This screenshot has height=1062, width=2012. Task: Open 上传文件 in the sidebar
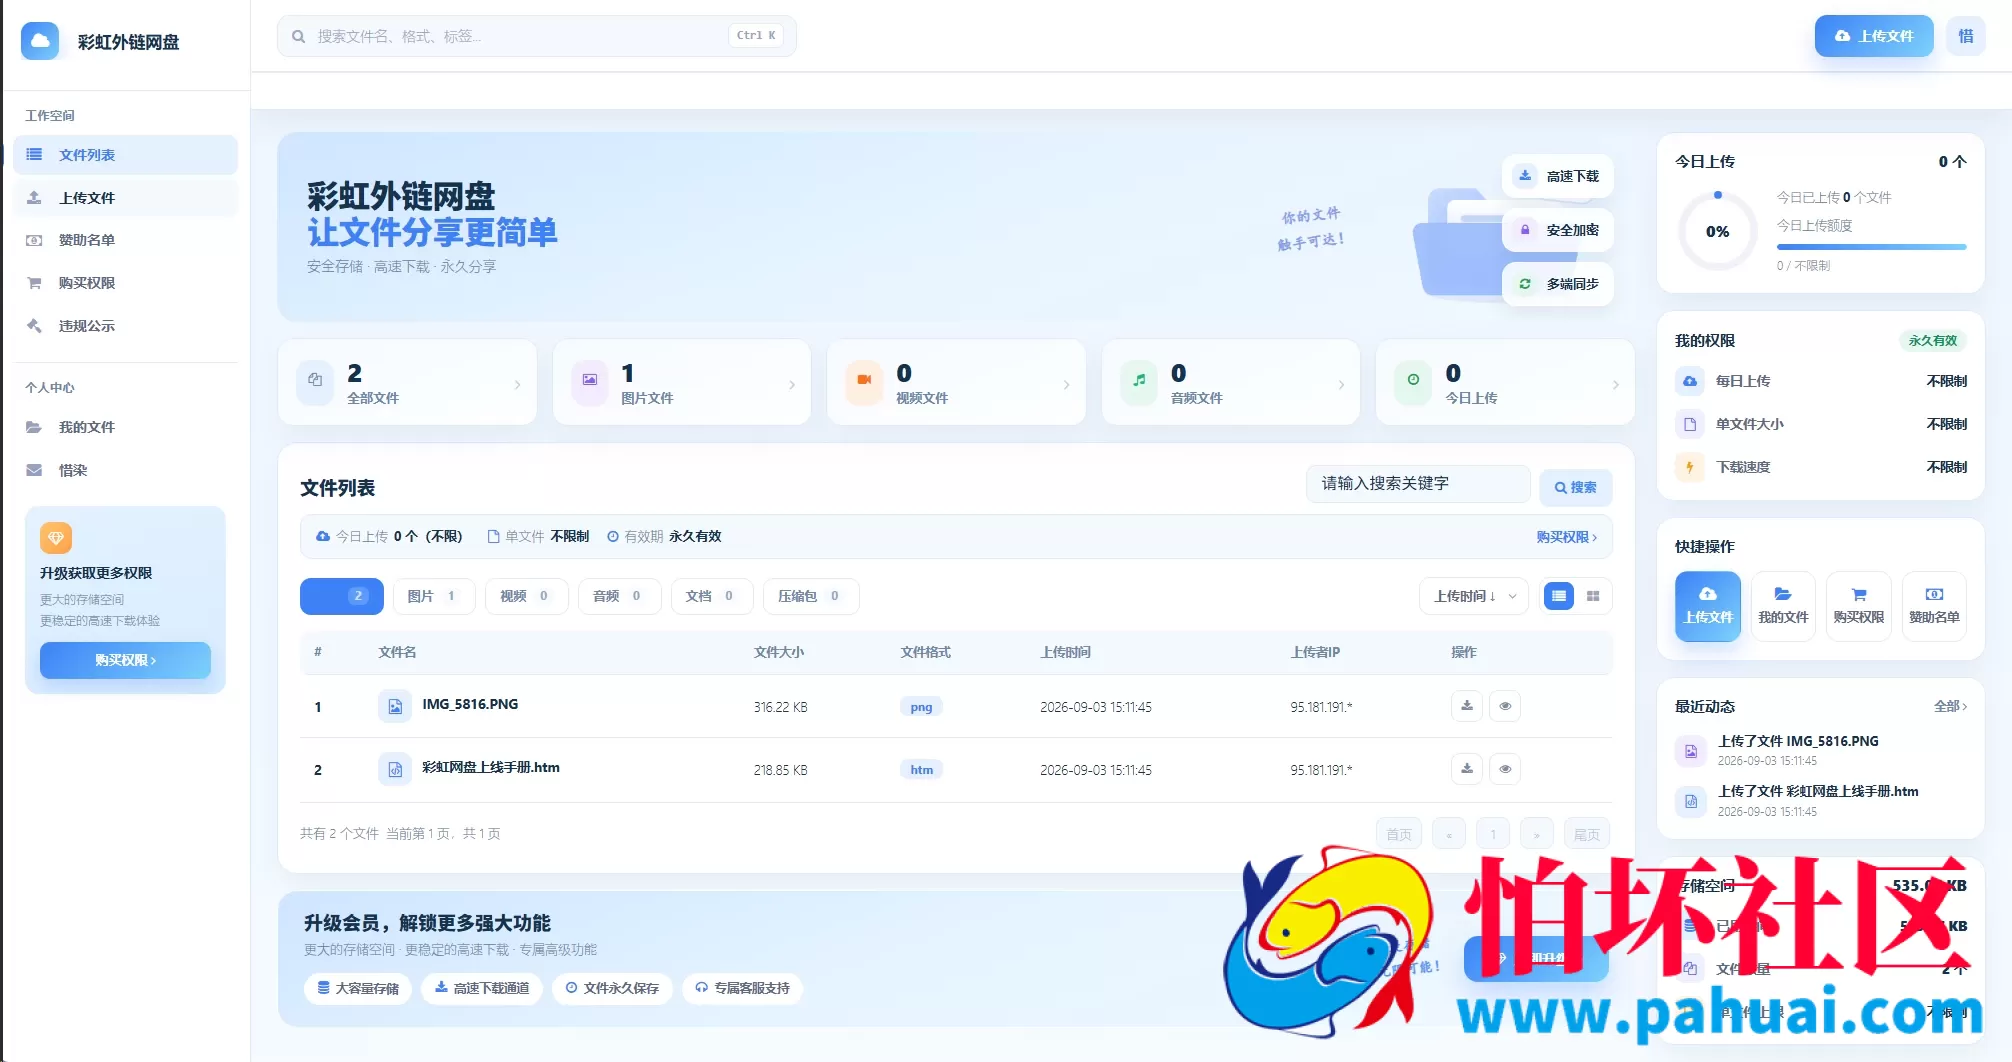pos(126,198)
